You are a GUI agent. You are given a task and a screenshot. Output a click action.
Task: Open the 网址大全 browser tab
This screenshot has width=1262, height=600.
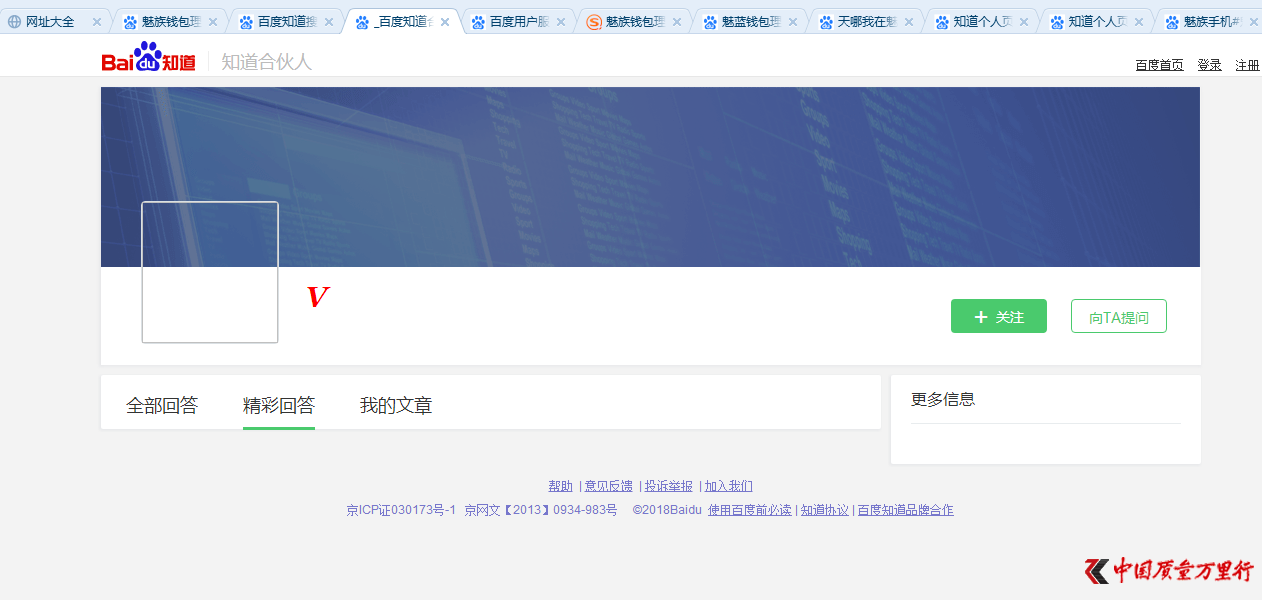coord(50,21)
